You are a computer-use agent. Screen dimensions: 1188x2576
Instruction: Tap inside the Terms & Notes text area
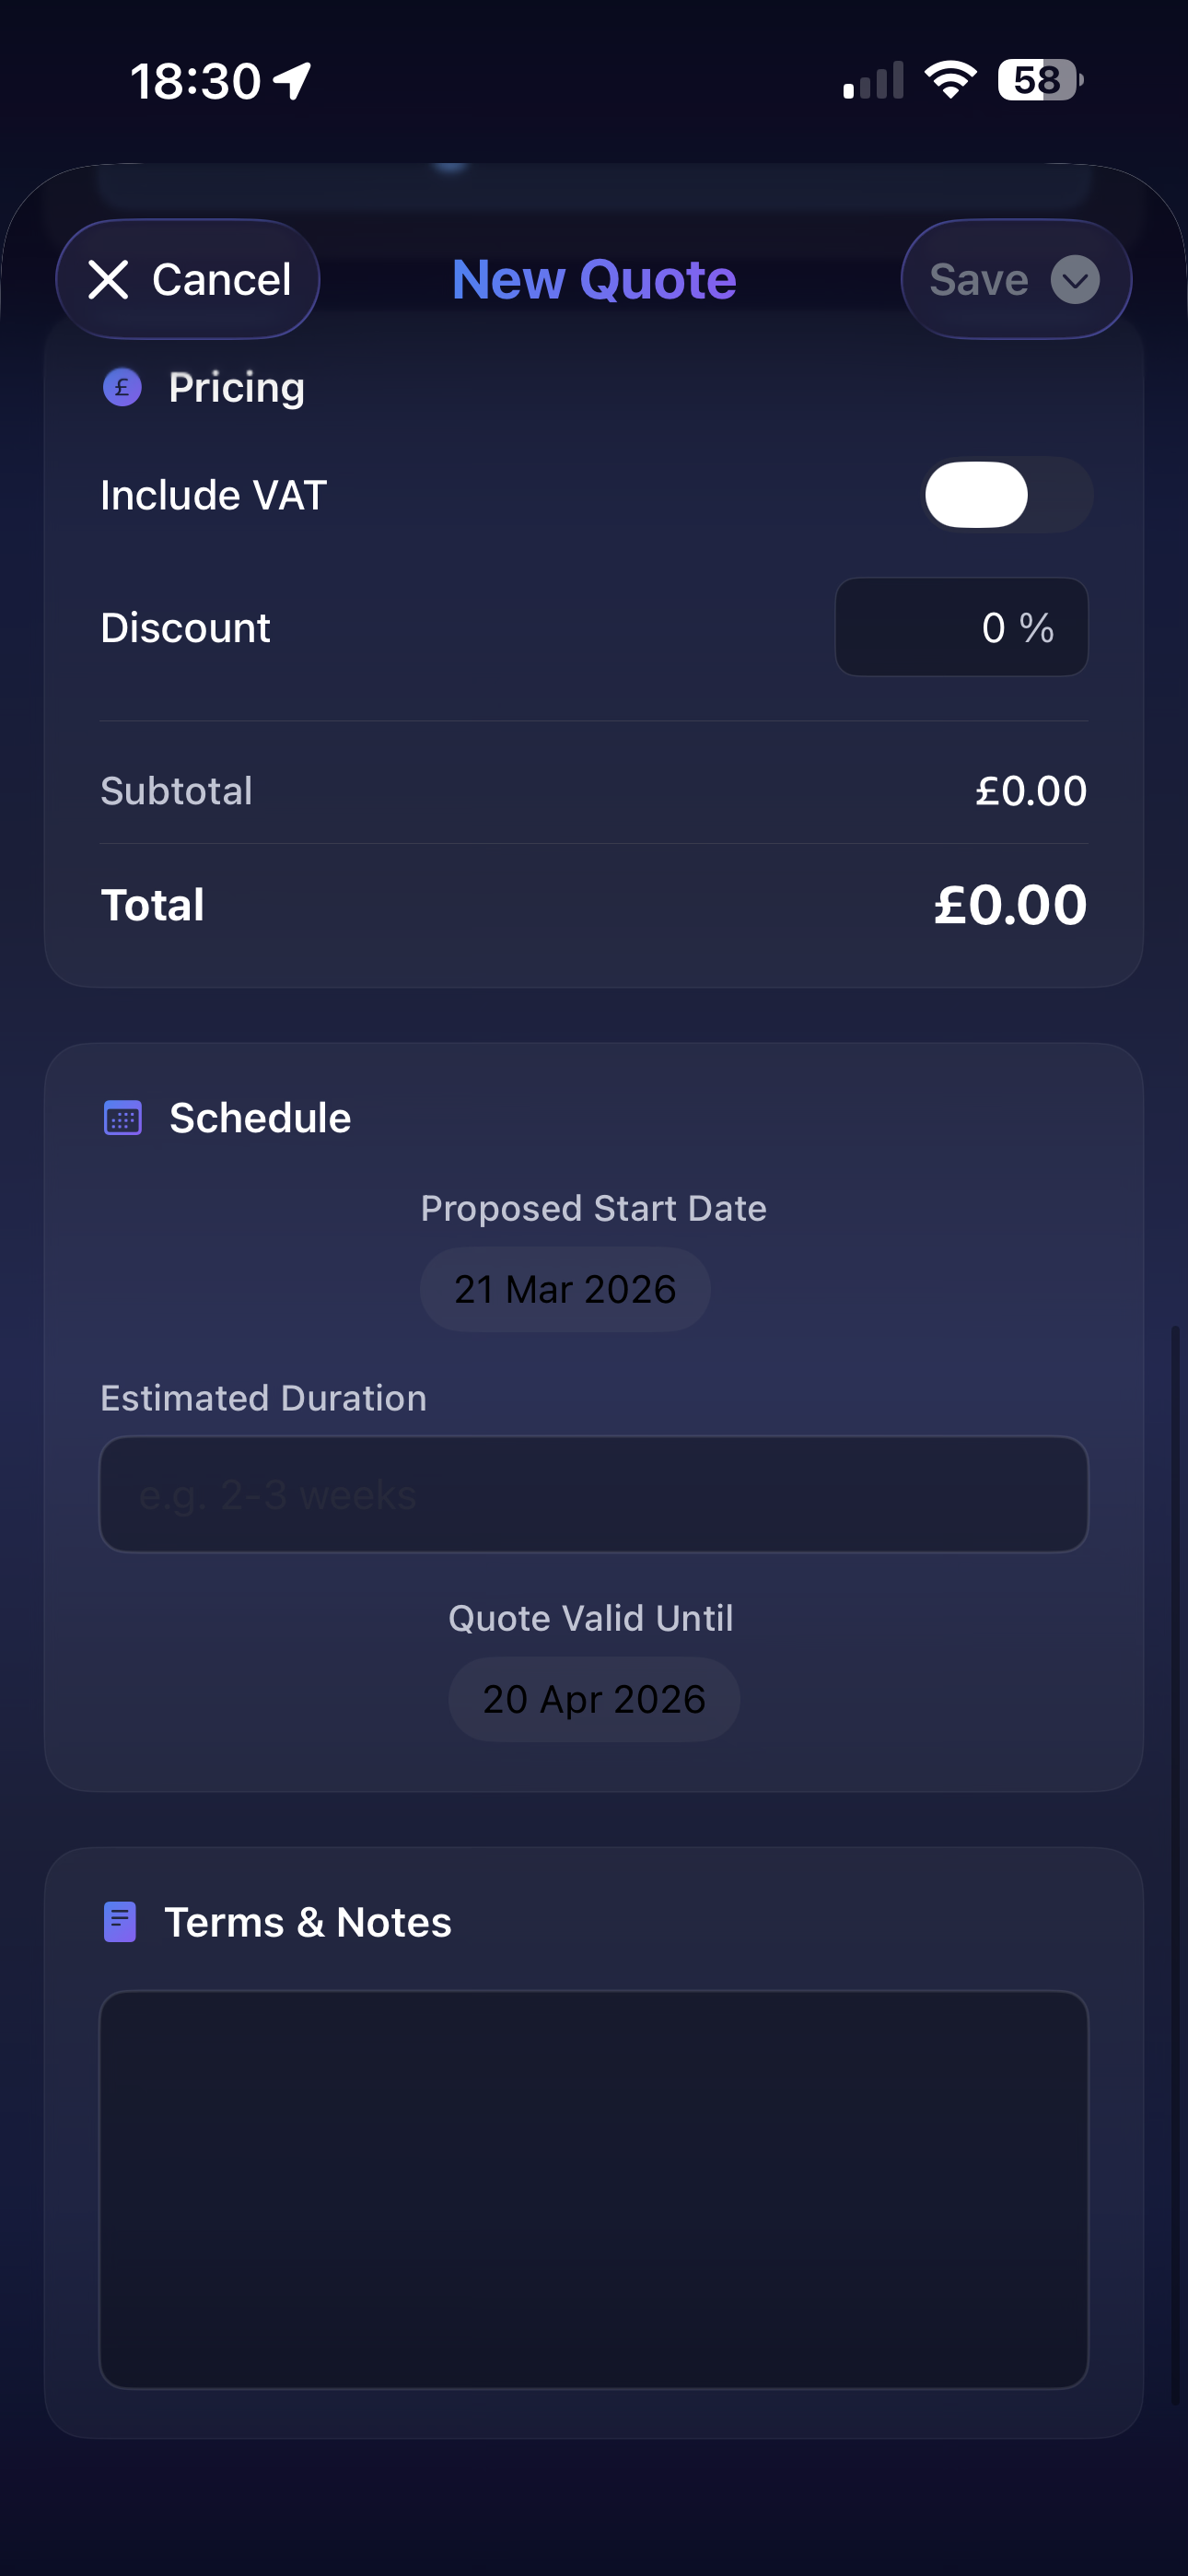pyautogui.click(x=594, y=2189)
